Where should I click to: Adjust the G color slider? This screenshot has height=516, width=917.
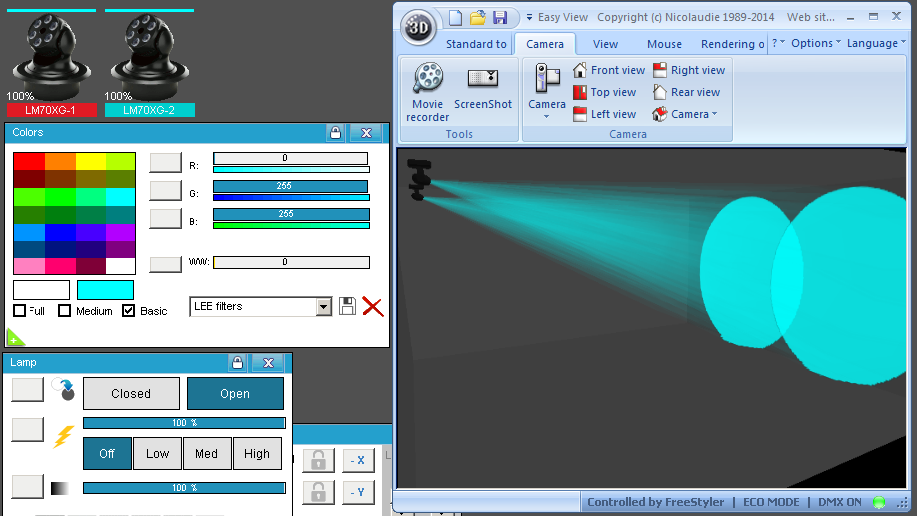[291, 186]
